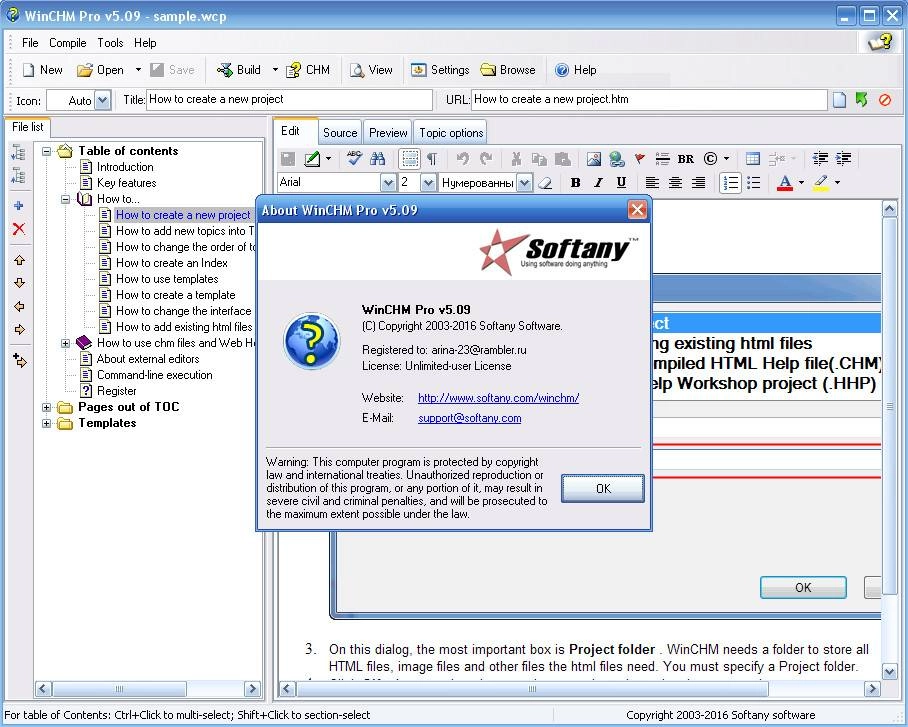Switch to the Preview tab

388,133
